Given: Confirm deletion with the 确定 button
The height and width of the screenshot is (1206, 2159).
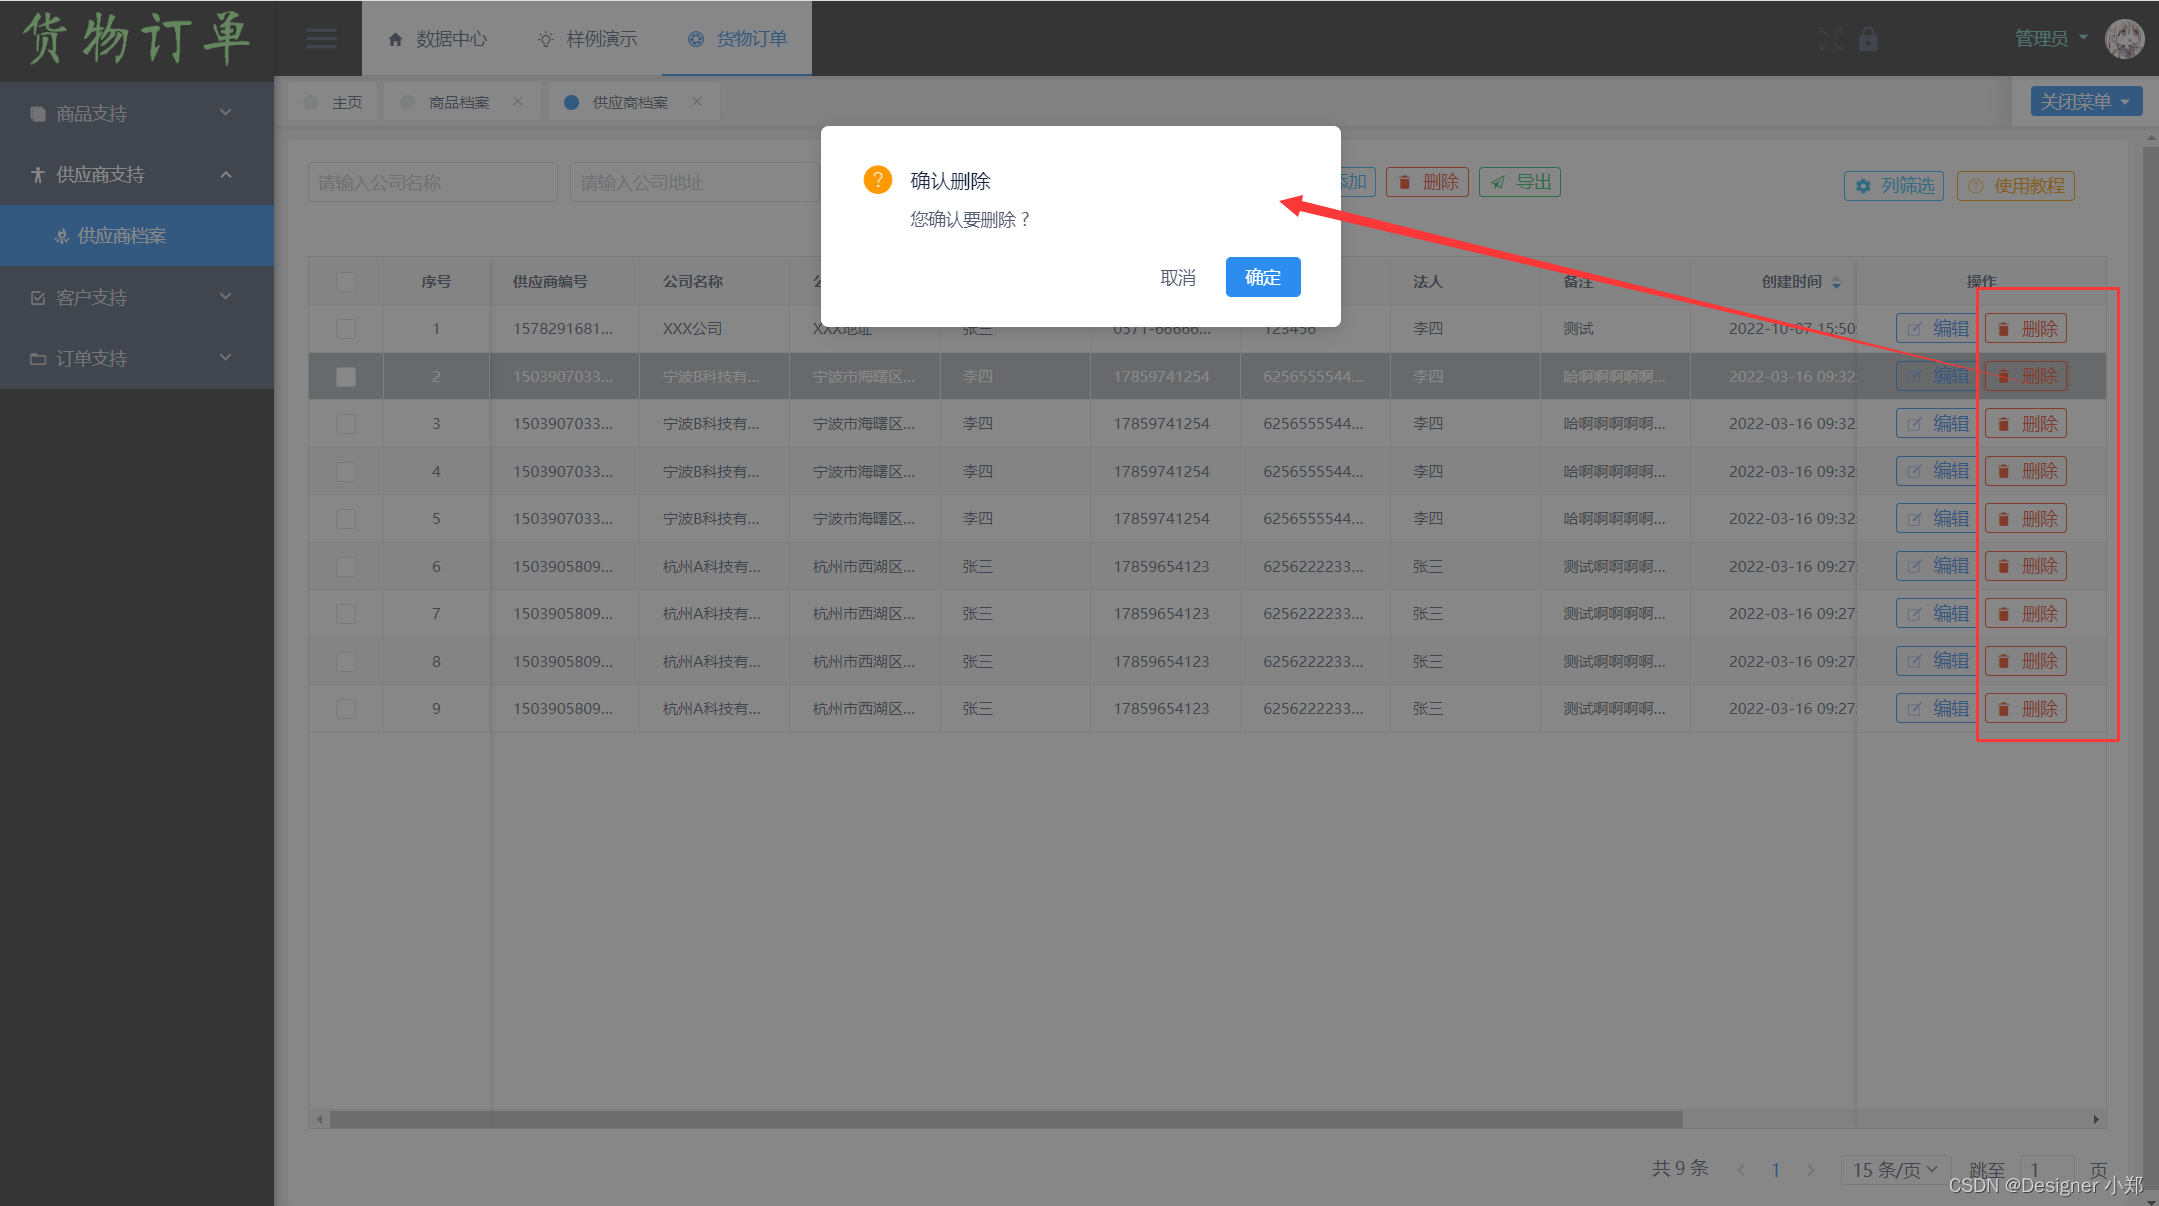Looking at the screenshot, I should (x=1262, y=277).
